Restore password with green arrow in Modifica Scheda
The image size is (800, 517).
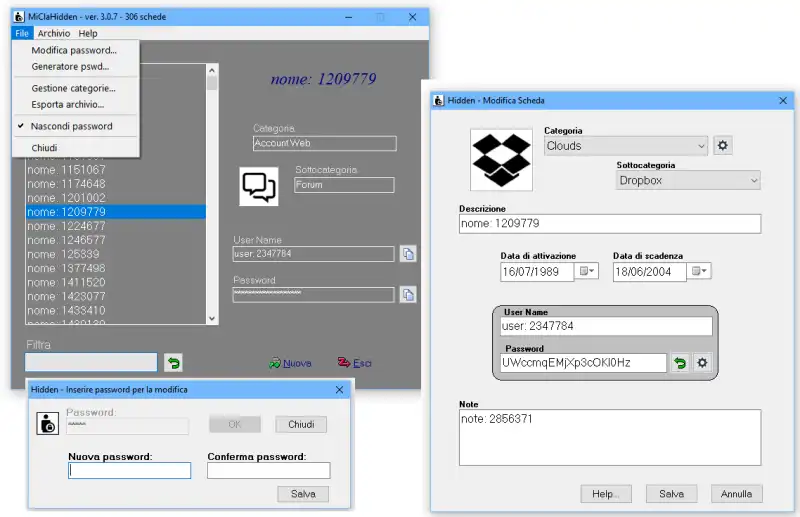tap(680, 363)
